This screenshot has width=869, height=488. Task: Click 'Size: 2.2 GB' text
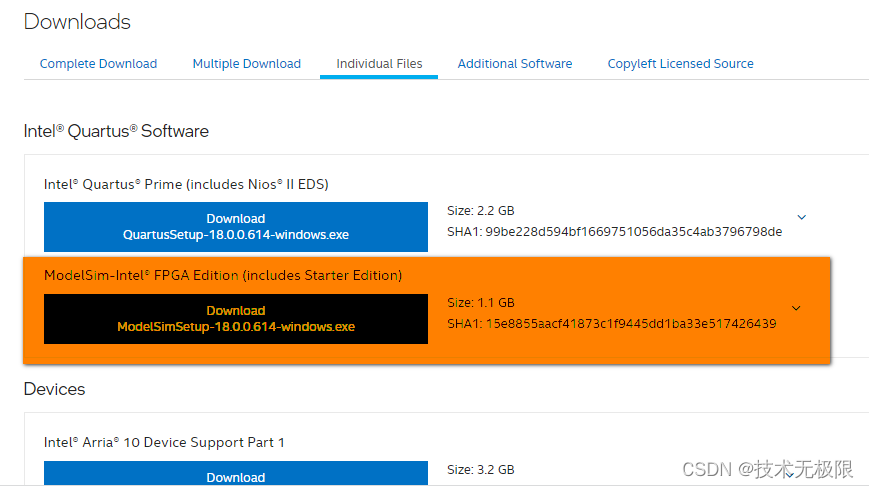tap(480, 210)
